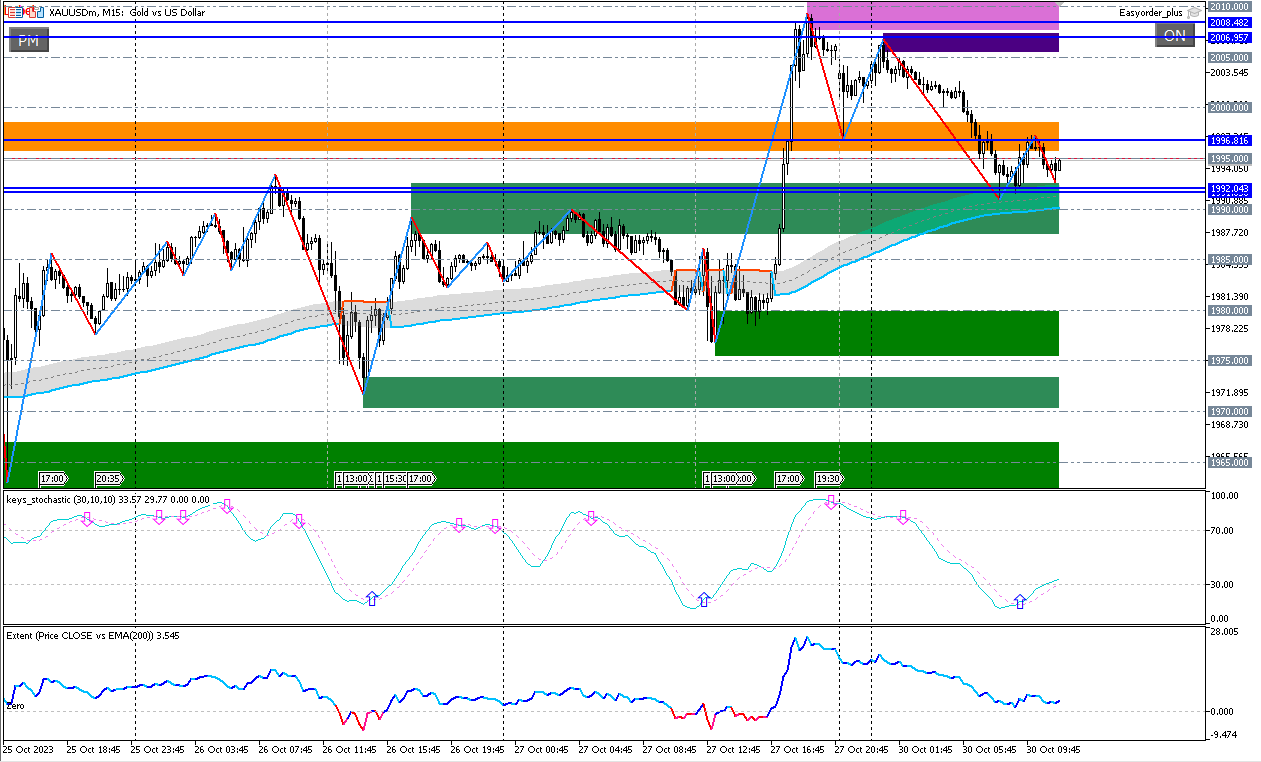Click the leftmost 17:00 time flag

point(52,479)
